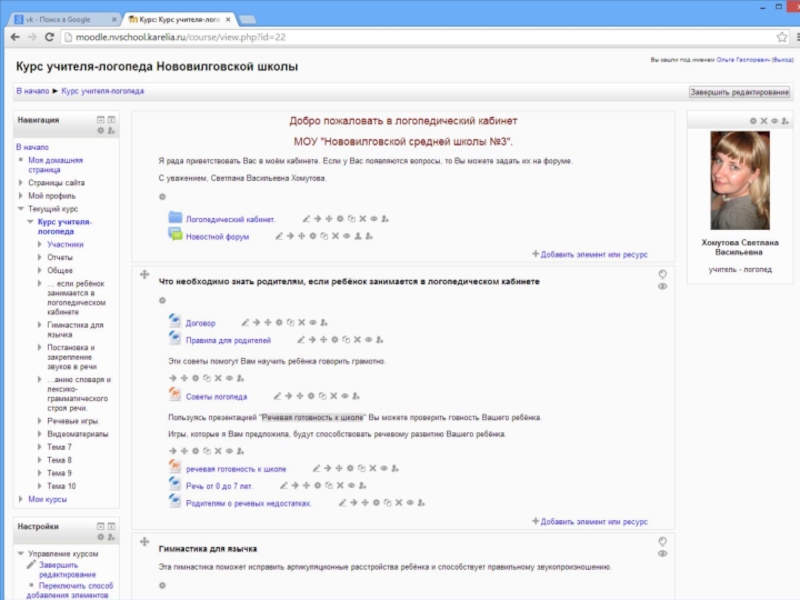Viewport: 800px width, 600px height.
Task: Expand Отчеты node in navigation
Action: tap(39, 257)
